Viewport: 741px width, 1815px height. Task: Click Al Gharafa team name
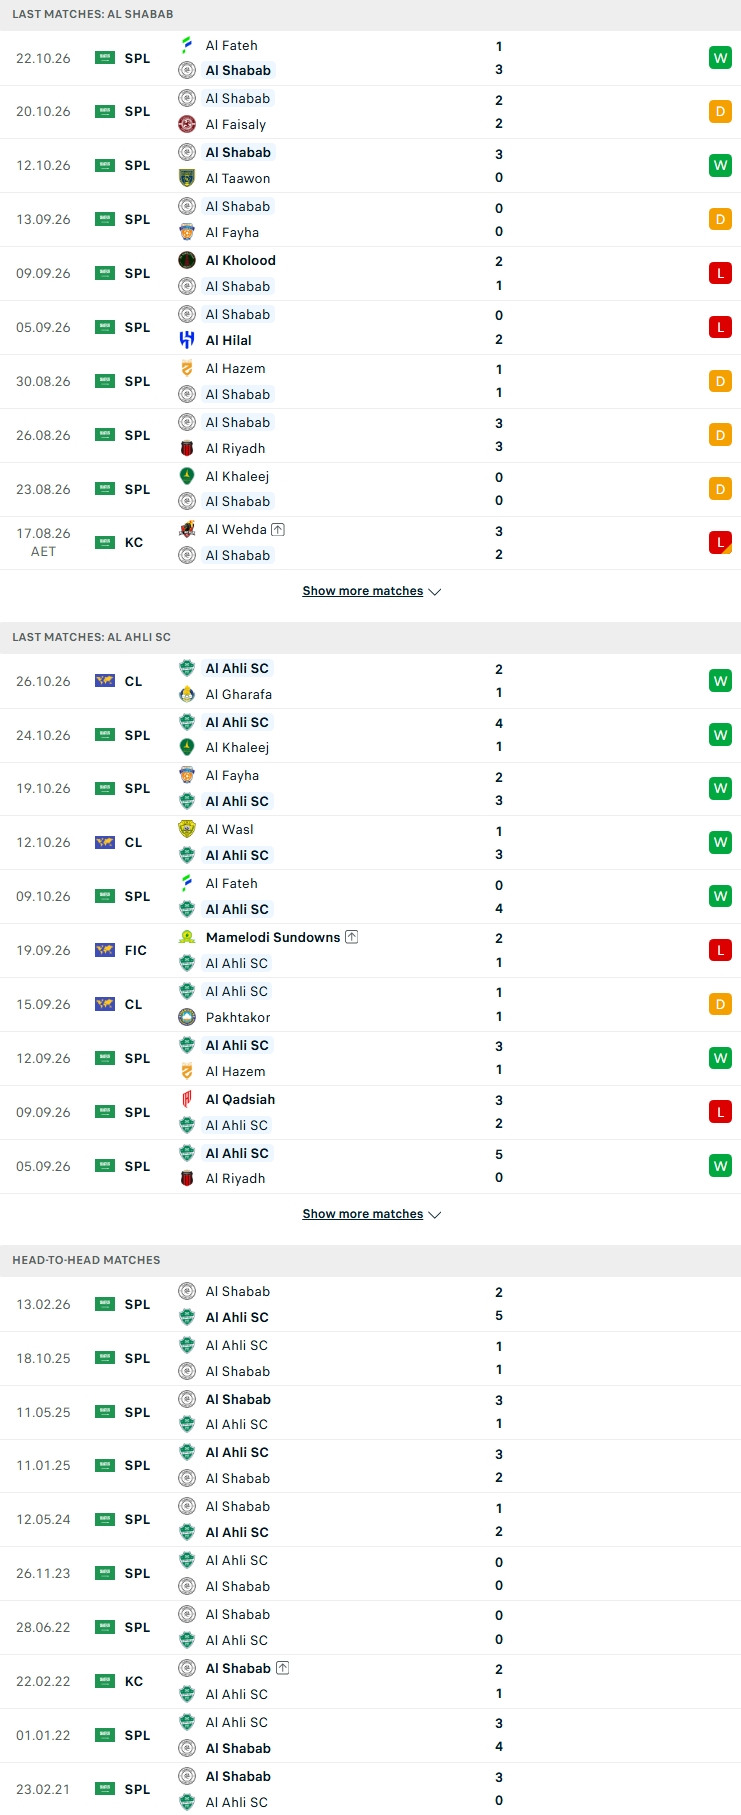239,694
